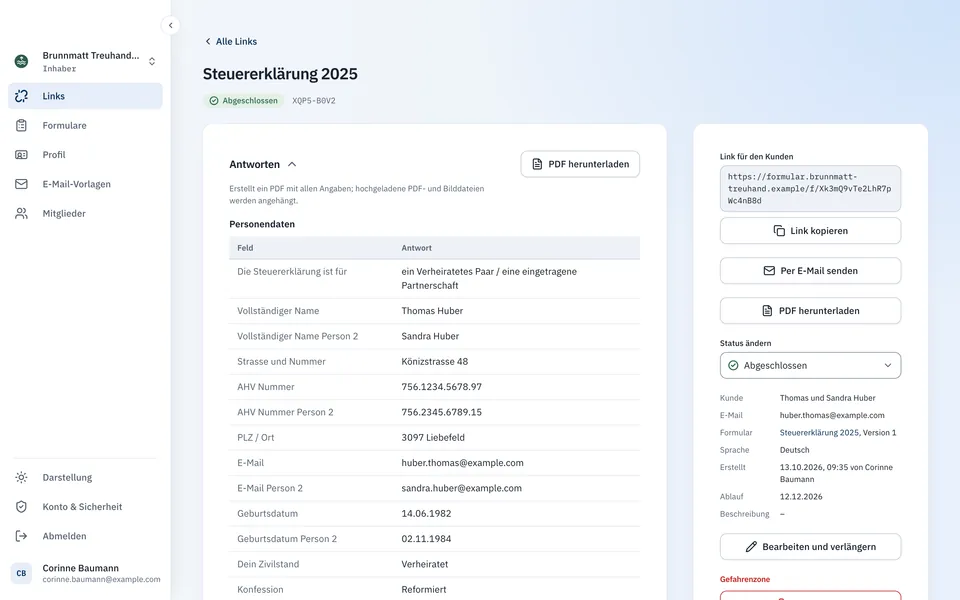Click expiry date 12.12.2026

(x=801, y=497)
